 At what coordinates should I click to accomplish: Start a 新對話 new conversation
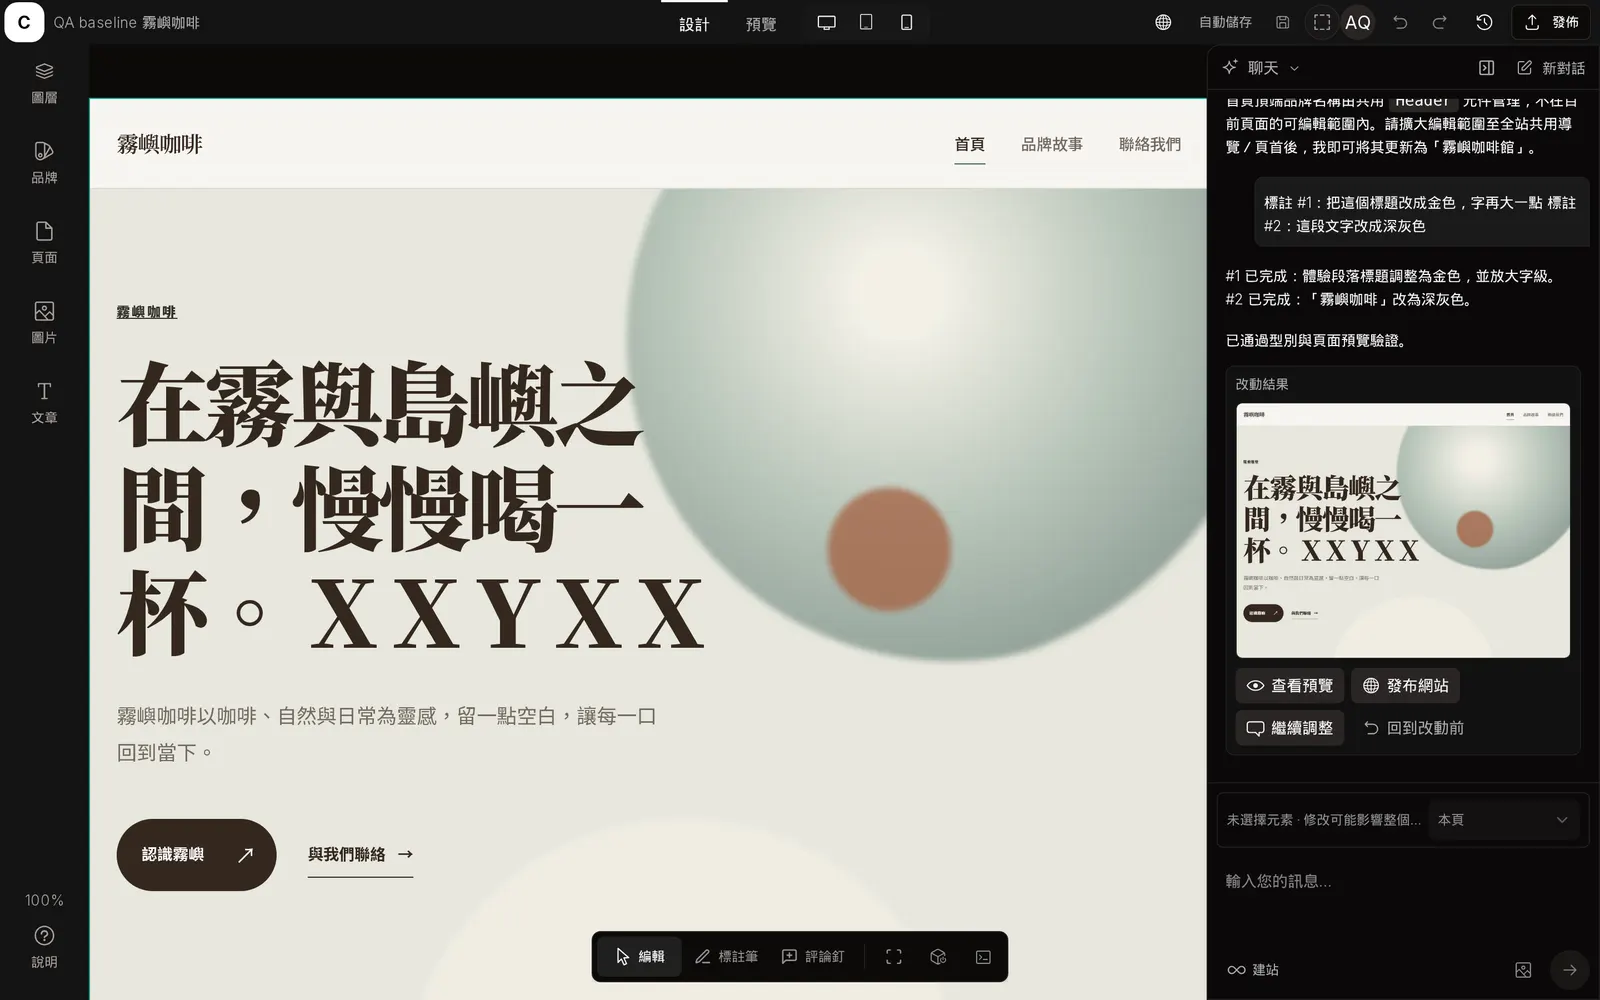(1551, 68)
